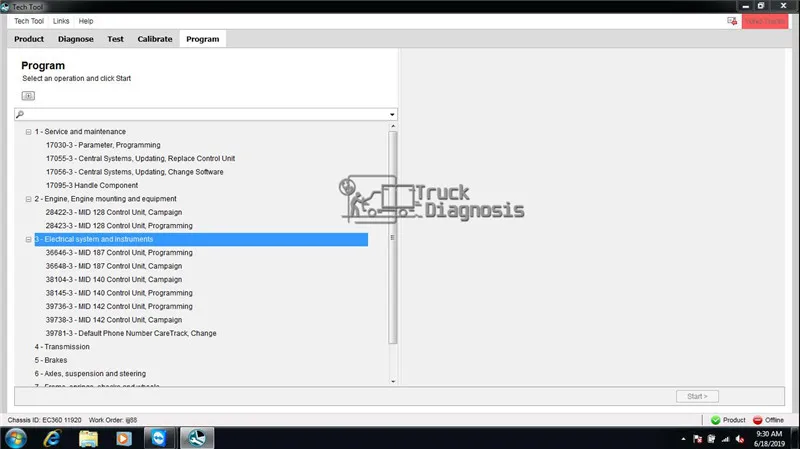This screenshot has width=800, height=449.
Task: Open the Links menu
Action: pos(61,21)
